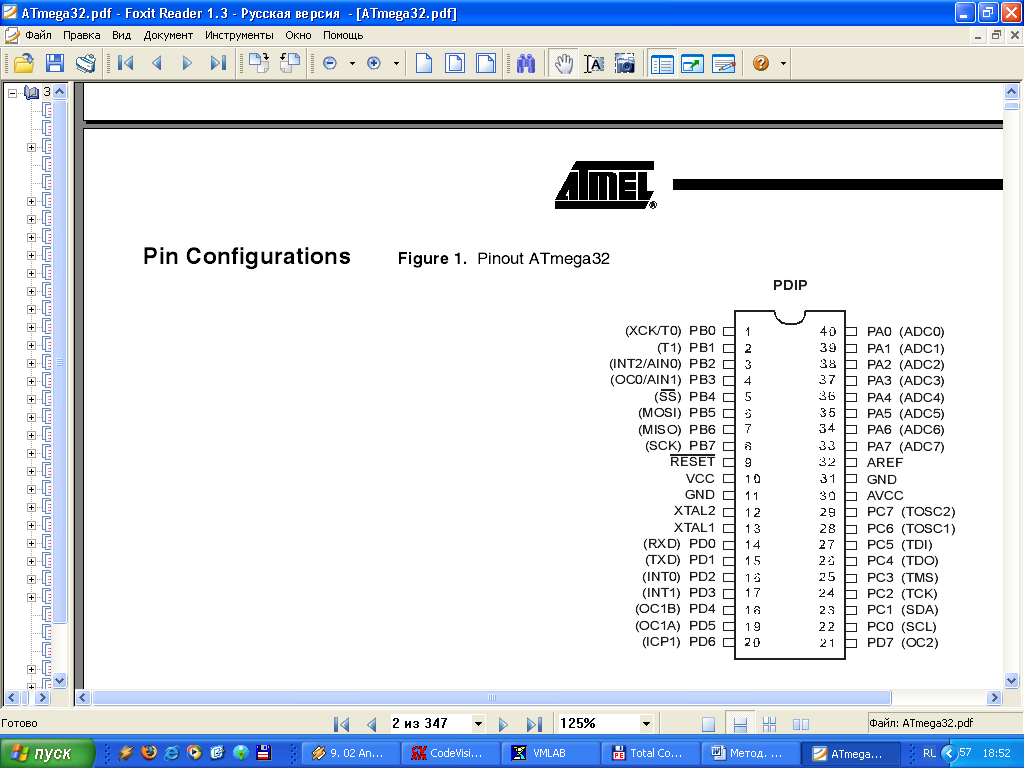This screenshot has height=768, width=1024.
Task: Click the zoom in plus icon
Action: (374, 63)
